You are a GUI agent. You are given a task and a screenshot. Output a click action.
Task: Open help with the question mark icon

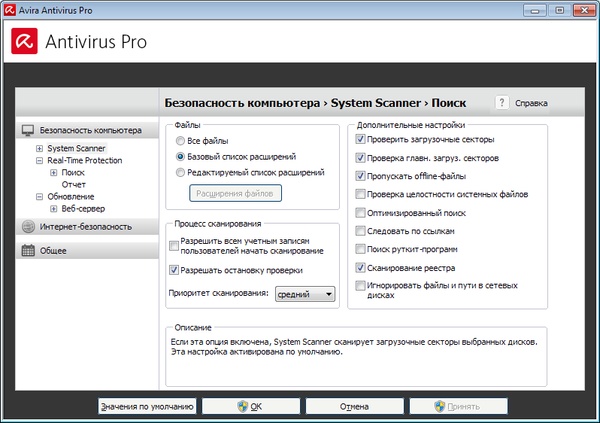click(x=502, y=102)
